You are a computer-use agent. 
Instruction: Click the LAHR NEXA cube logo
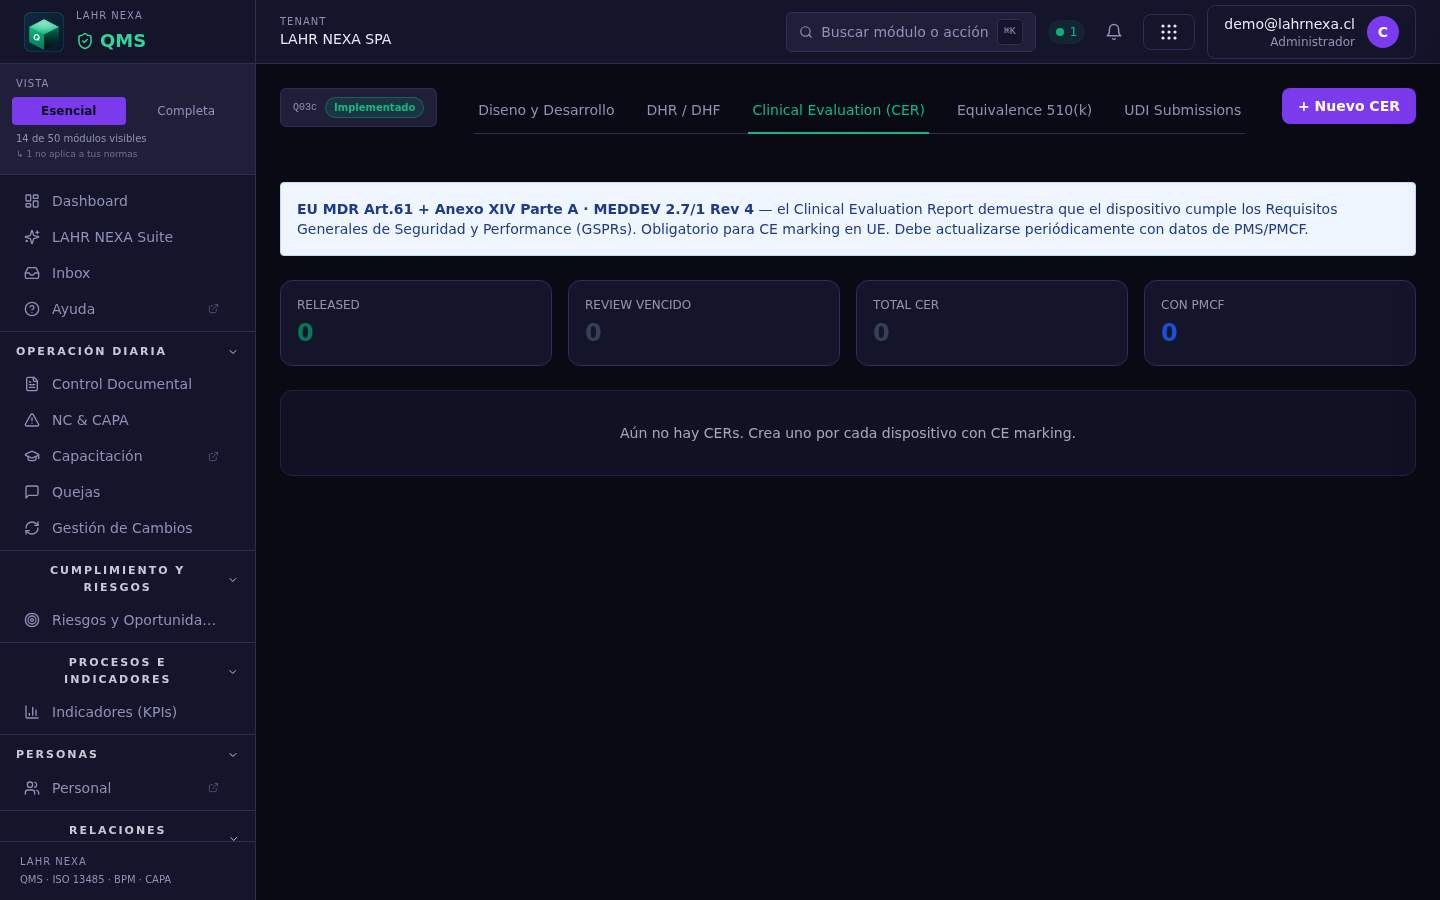pyautogui.click(x=44, y=32)
